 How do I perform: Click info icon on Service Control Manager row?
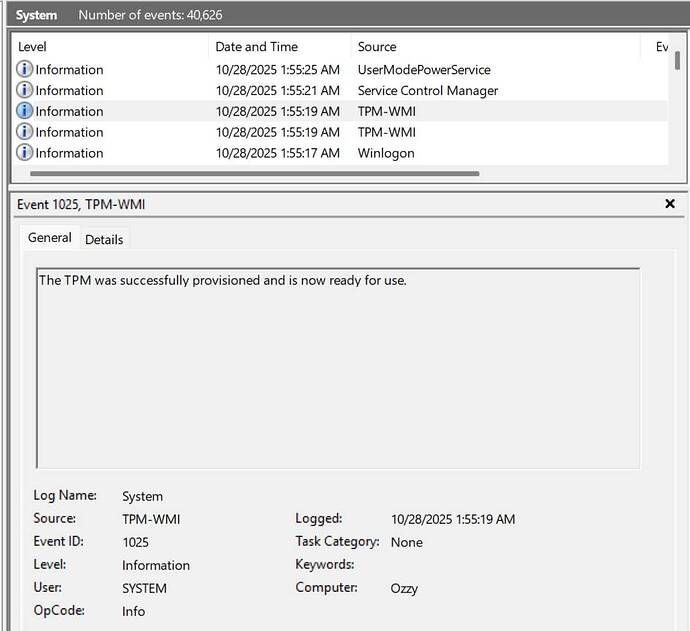coord(25,91)
